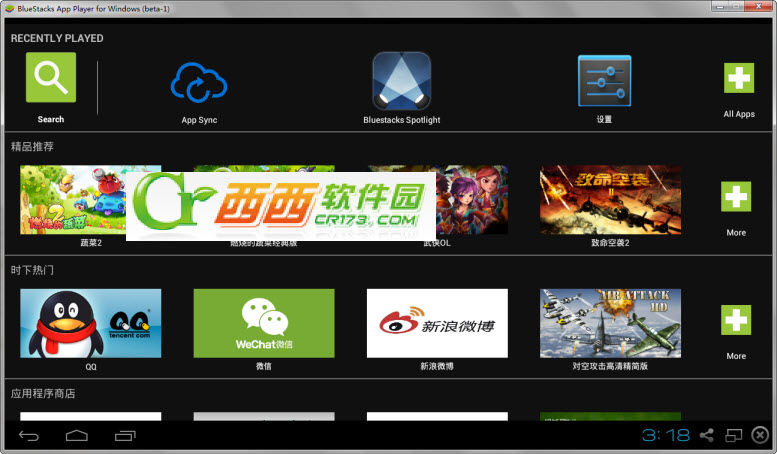Click the 时下热门 section heading
The image size is (777, 454).
point(32,270)
